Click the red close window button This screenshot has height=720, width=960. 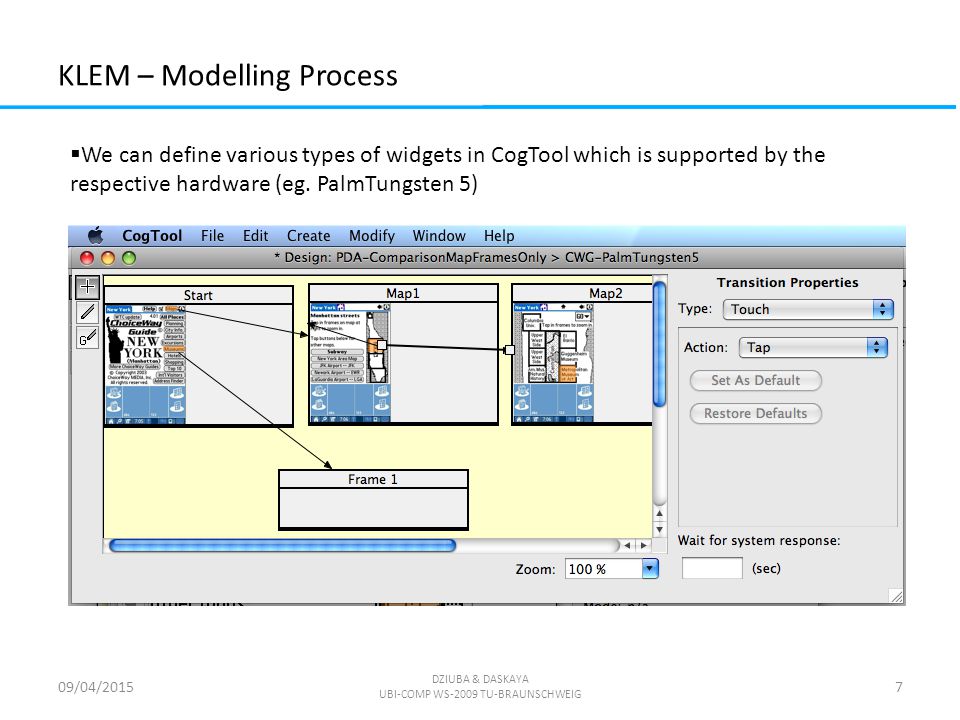(87, 258)
